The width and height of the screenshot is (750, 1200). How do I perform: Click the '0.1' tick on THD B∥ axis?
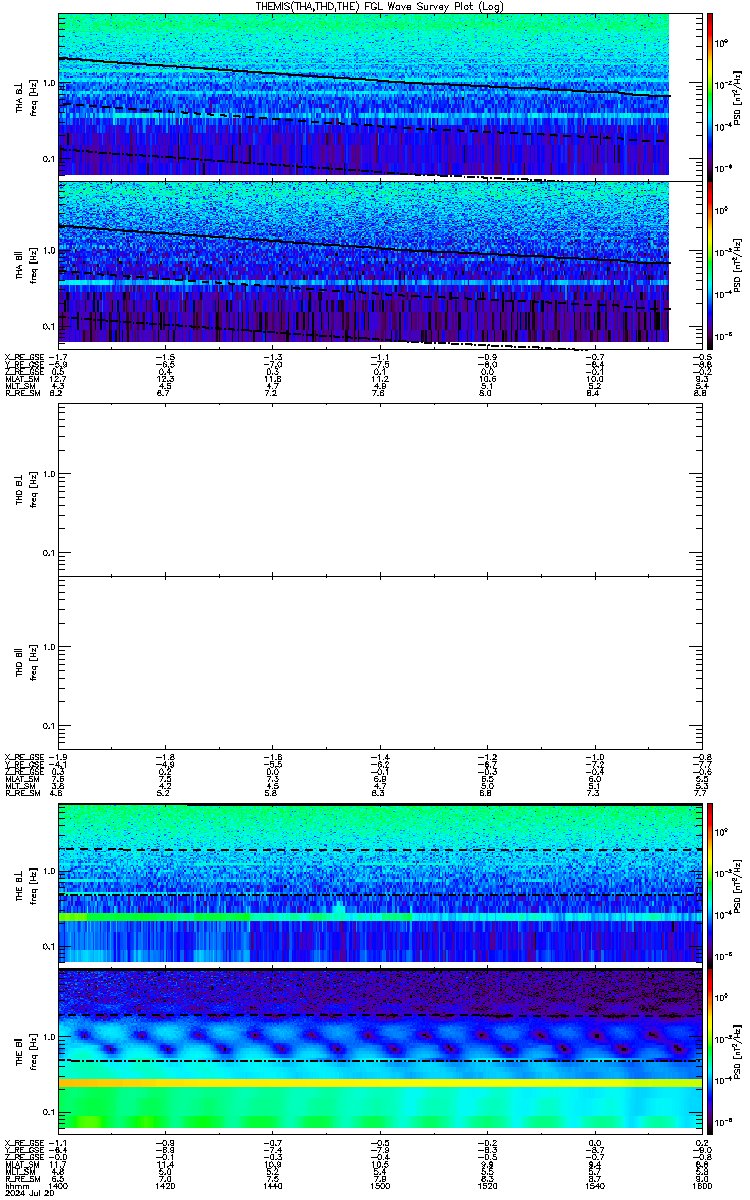pyautogui.click(x=49, y=725)
